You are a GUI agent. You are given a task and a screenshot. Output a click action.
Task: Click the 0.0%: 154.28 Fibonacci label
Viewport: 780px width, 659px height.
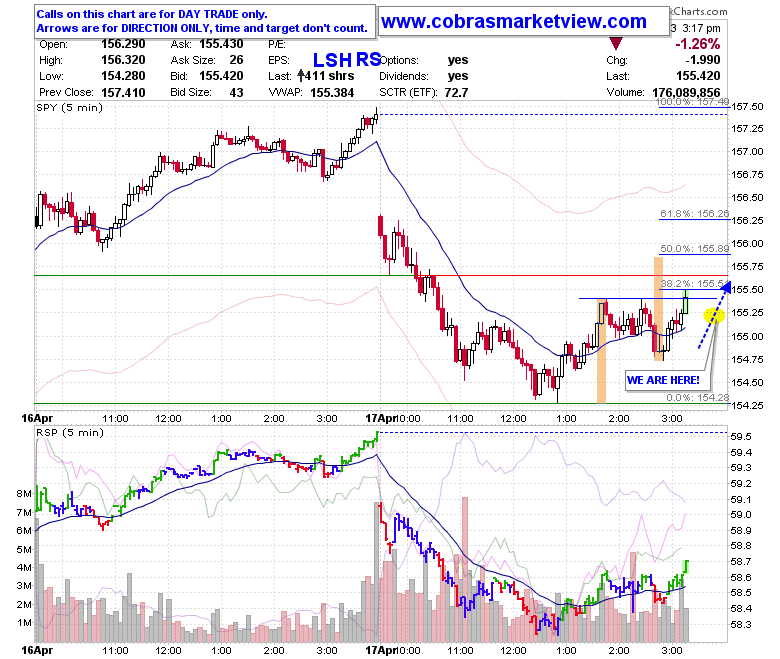(697, 397)
